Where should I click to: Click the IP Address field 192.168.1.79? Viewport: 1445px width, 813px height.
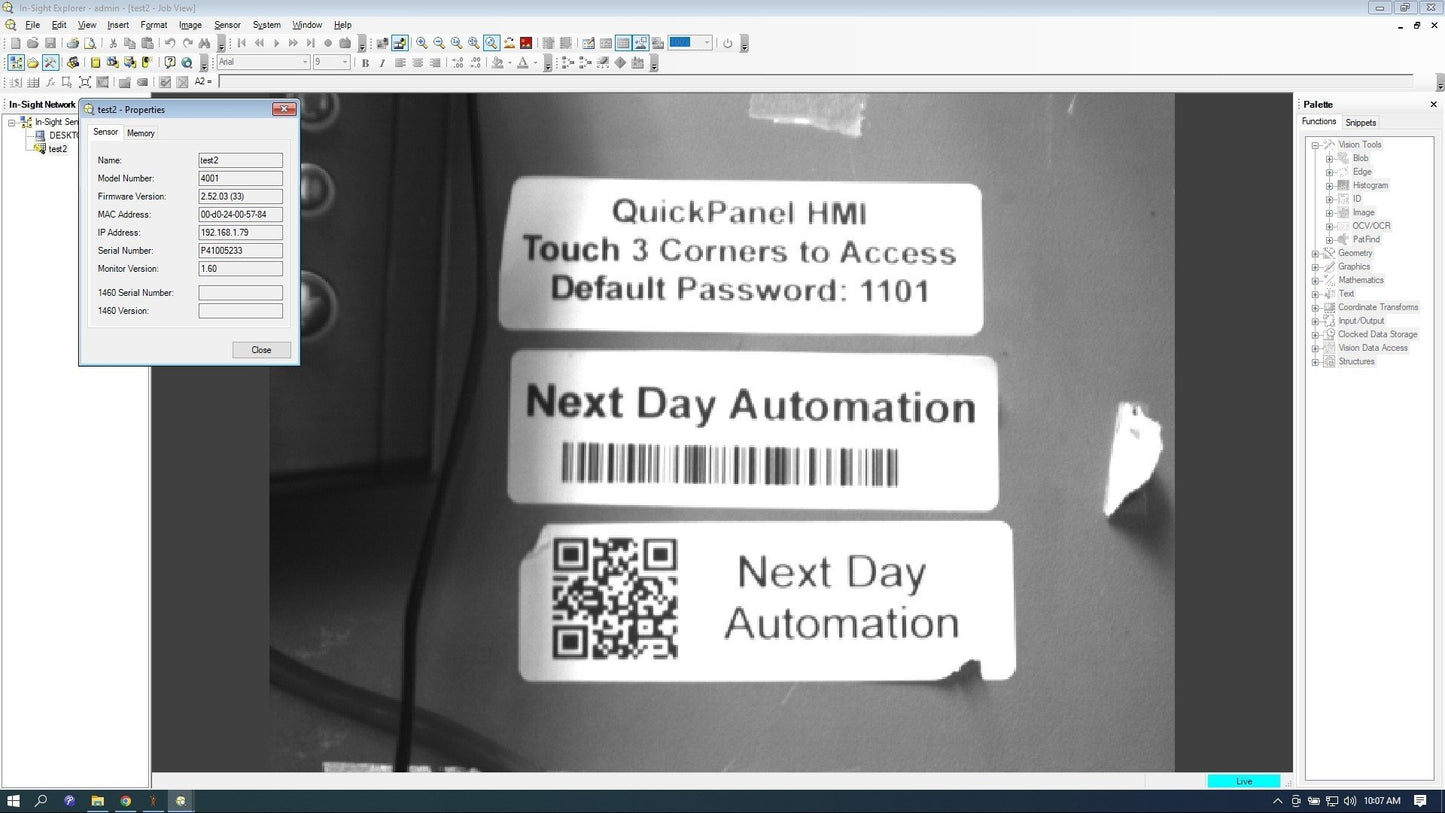pyautogui.click(x=240, y=233)
